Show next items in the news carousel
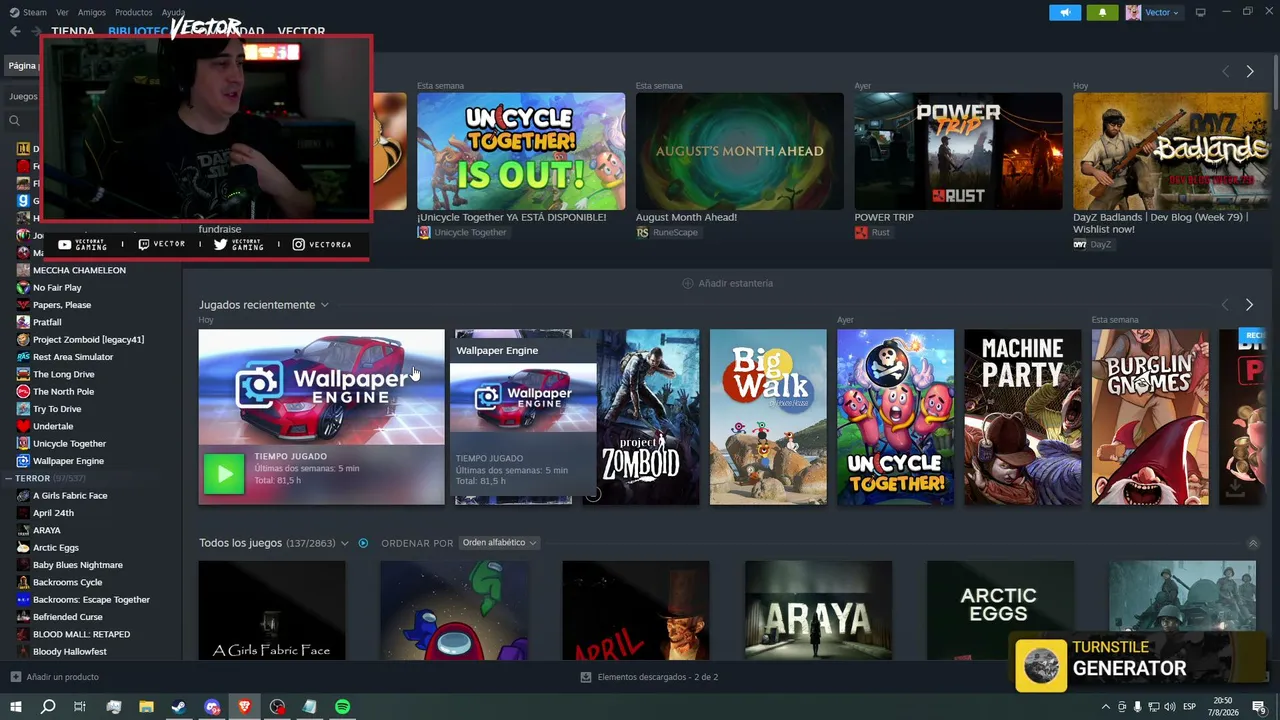1280x720 pixels. point(1249,71)
